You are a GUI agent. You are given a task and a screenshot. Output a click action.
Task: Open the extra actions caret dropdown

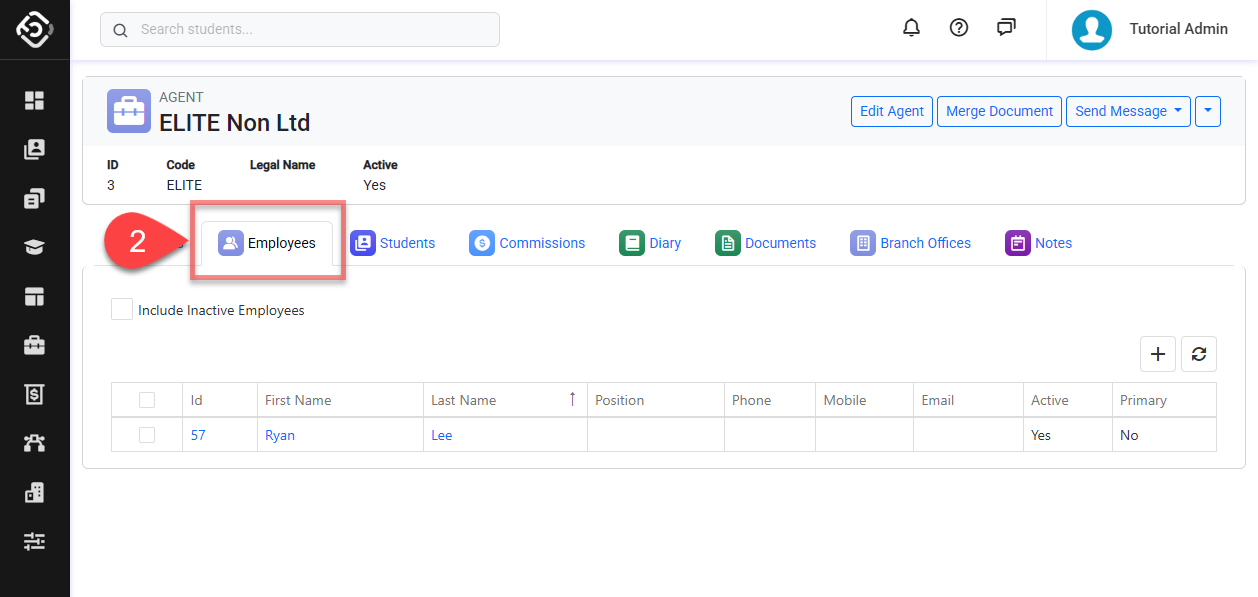click(x=1208, y=111)
